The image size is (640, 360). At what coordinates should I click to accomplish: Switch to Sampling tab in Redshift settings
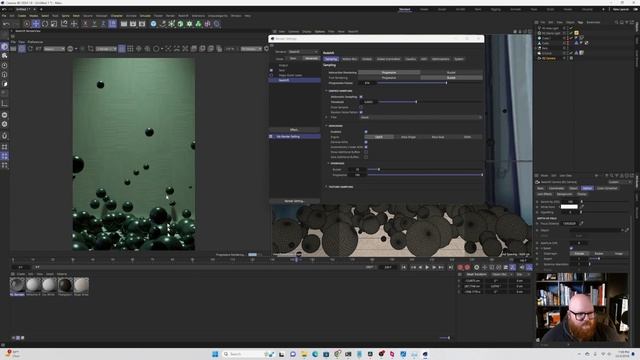pyautogui.click(x=331, y=59)
